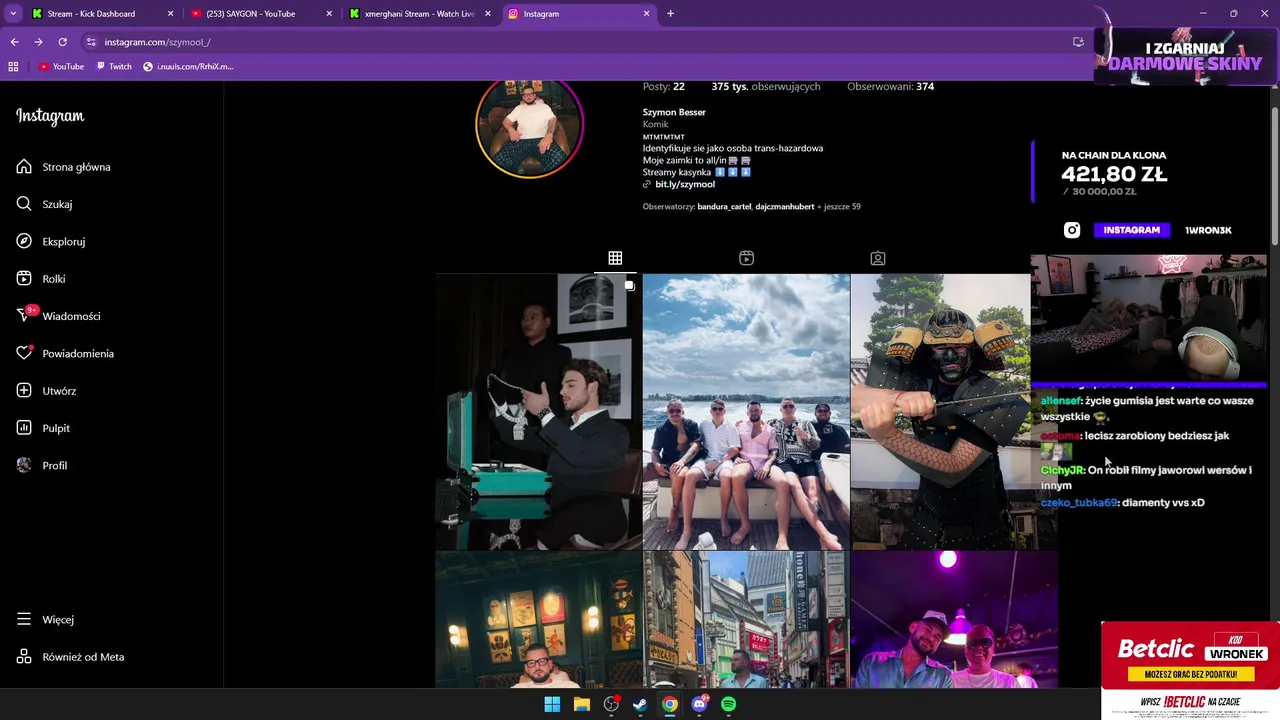The image size is (1280, 720).
Task: Switch to SAYGON - YouTube tab
Action: [262, 14]
